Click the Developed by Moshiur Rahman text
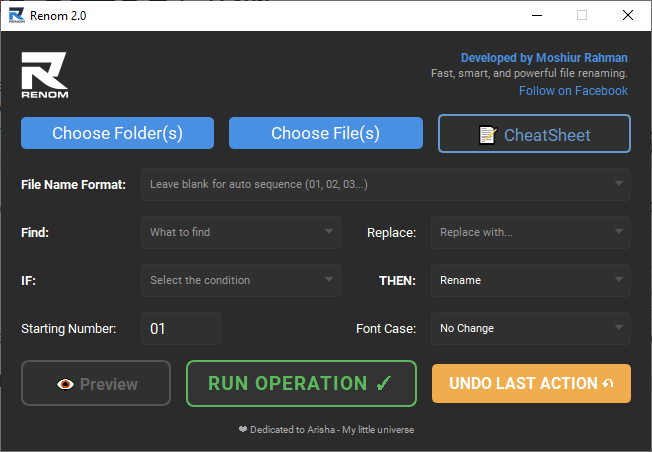The height and width of the screenshot is (452, 652). [544, 58]
